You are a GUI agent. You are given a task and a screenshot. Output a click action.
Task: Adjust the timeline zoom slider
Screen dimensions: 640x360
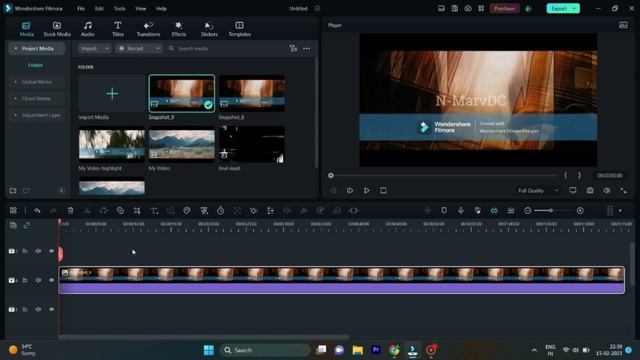[550, 211]
